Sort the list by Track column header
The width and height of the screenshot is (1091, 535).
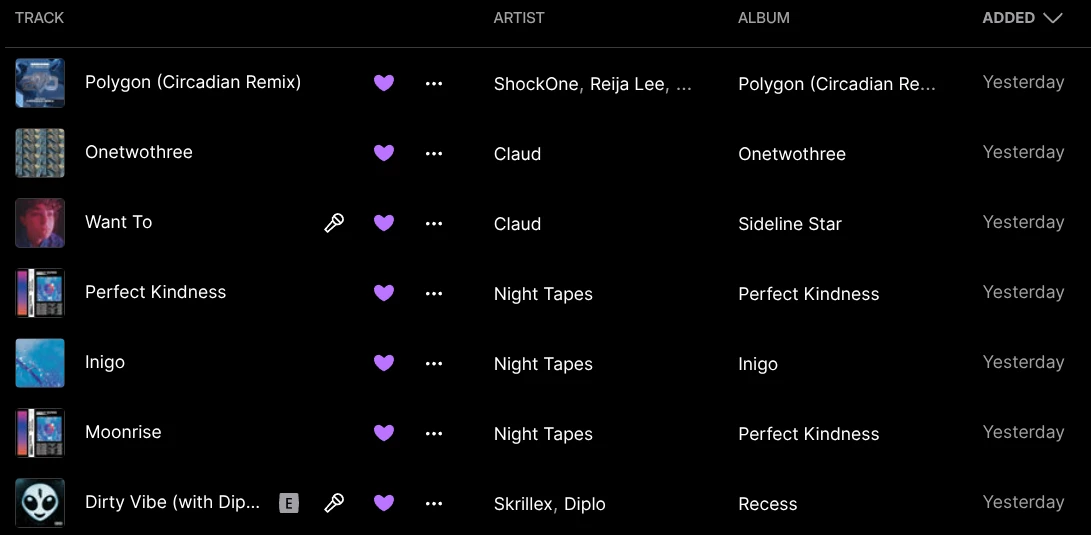[40, 18]
